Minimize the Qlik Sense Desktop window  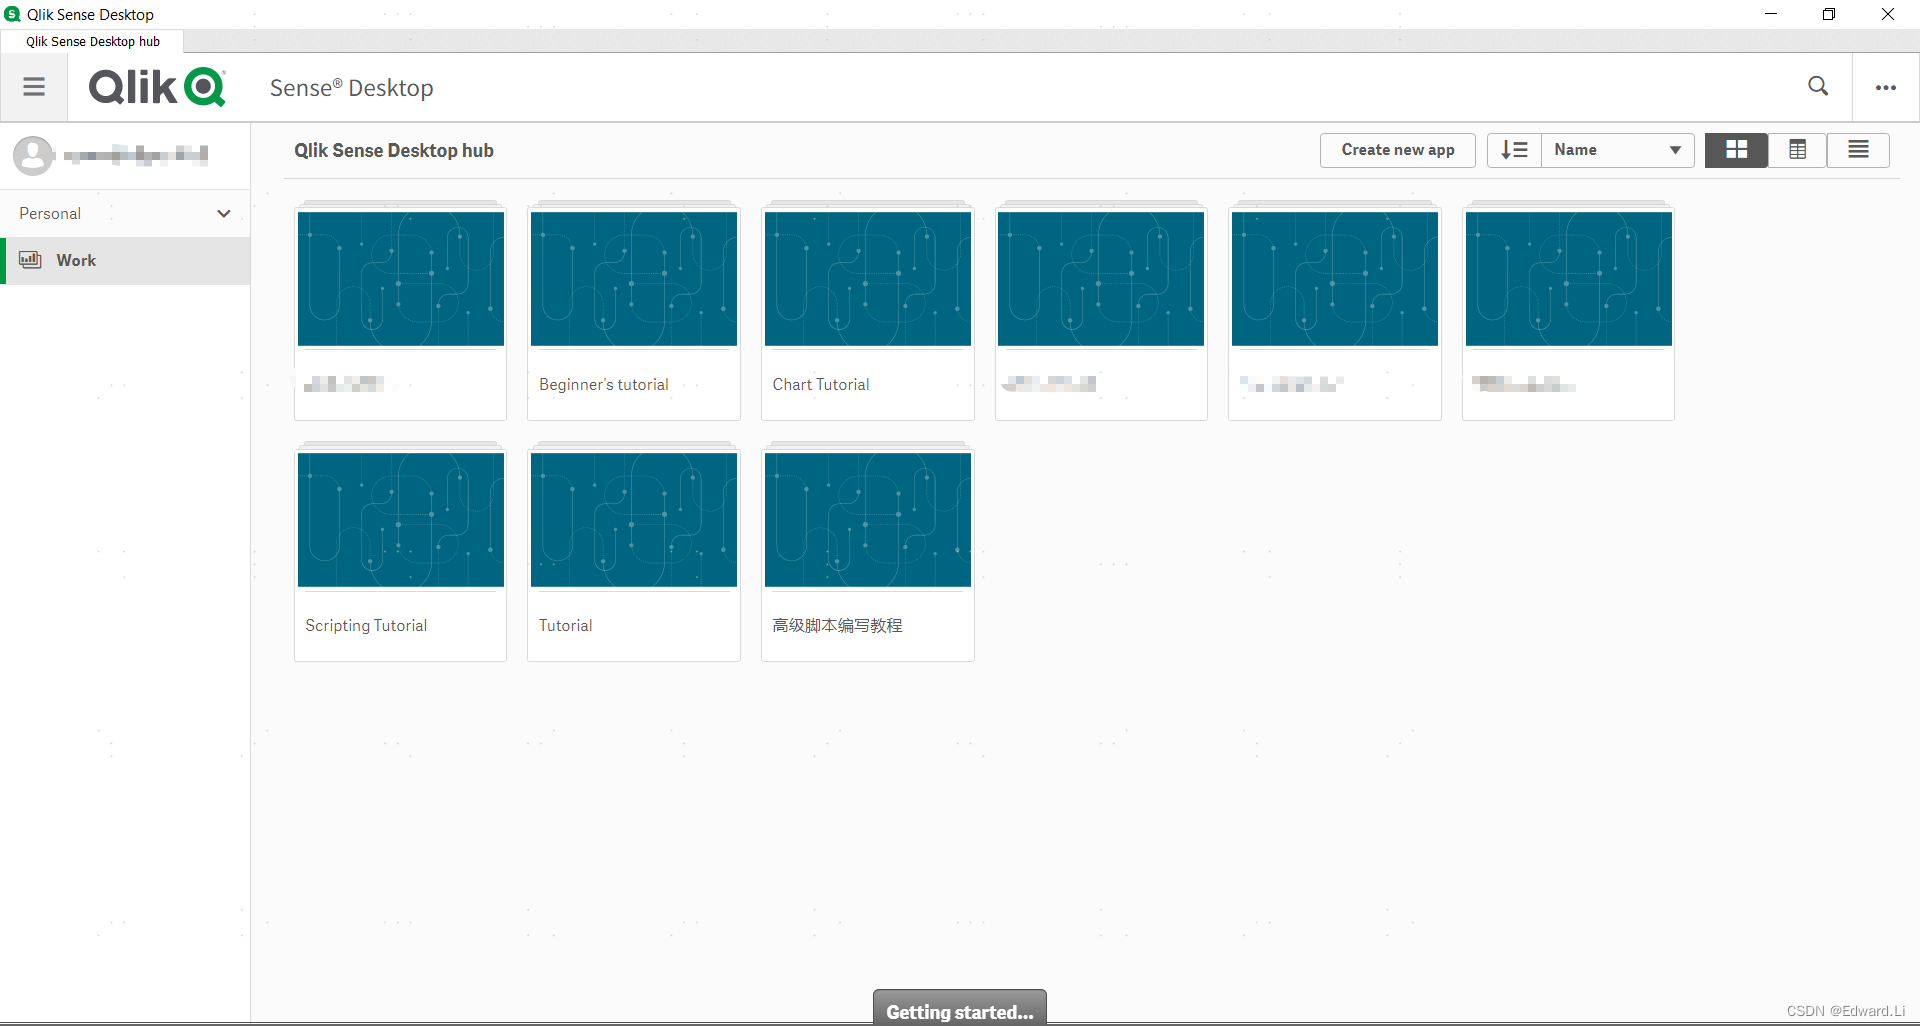click(x=1771, y=14)
